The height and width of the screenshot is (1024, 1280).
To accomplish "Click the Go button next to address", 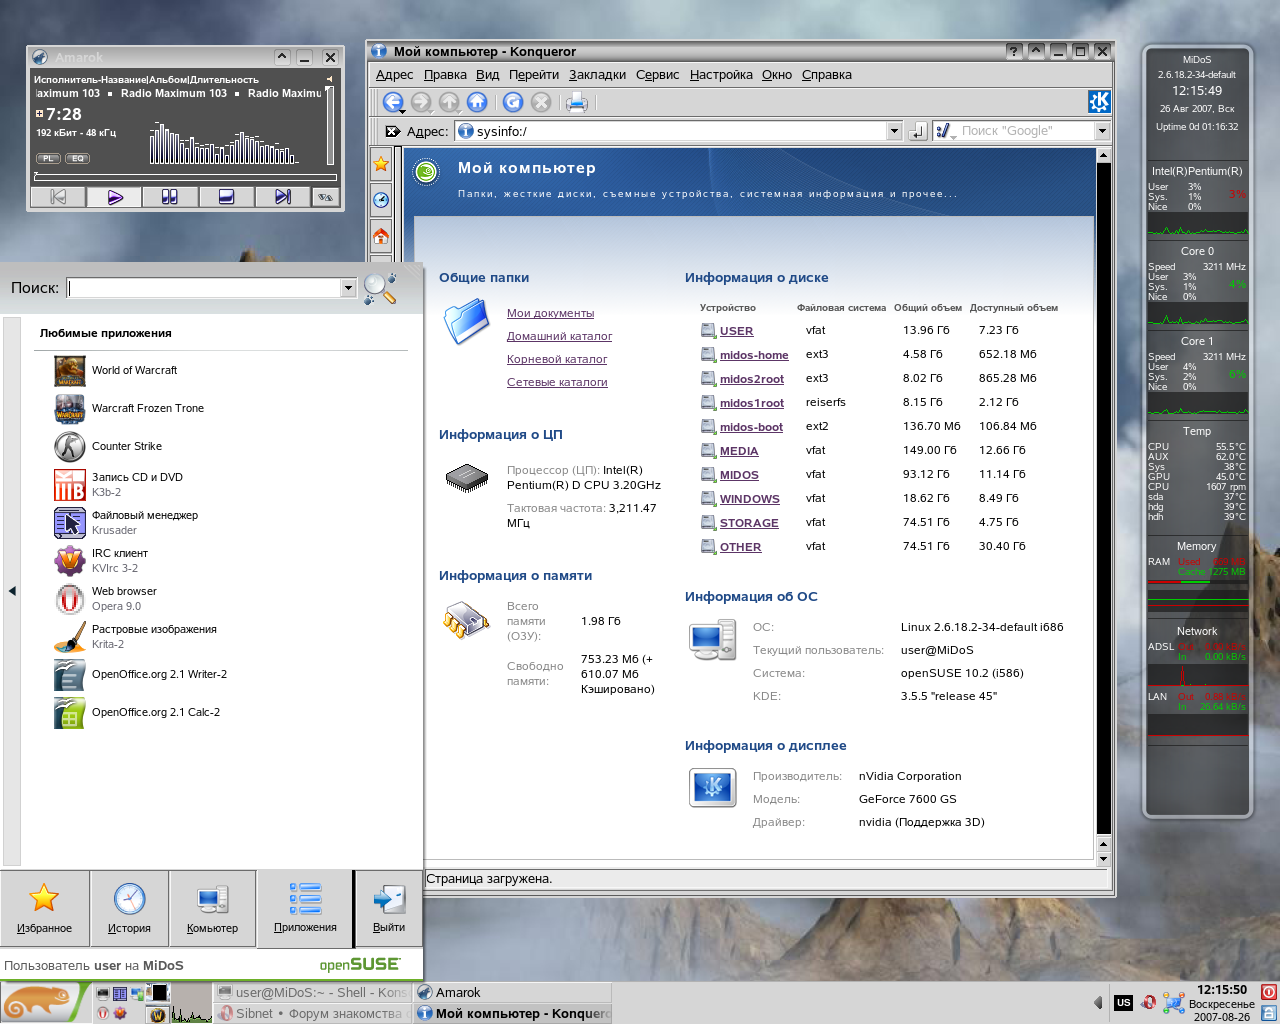I will click(x=918, y=131).
